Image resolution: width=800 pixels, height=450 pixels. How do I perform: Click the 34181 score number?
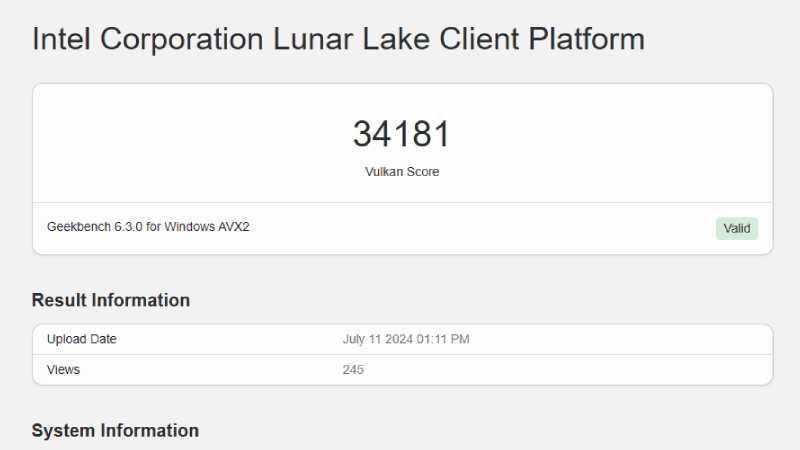(x=401, y=134)
